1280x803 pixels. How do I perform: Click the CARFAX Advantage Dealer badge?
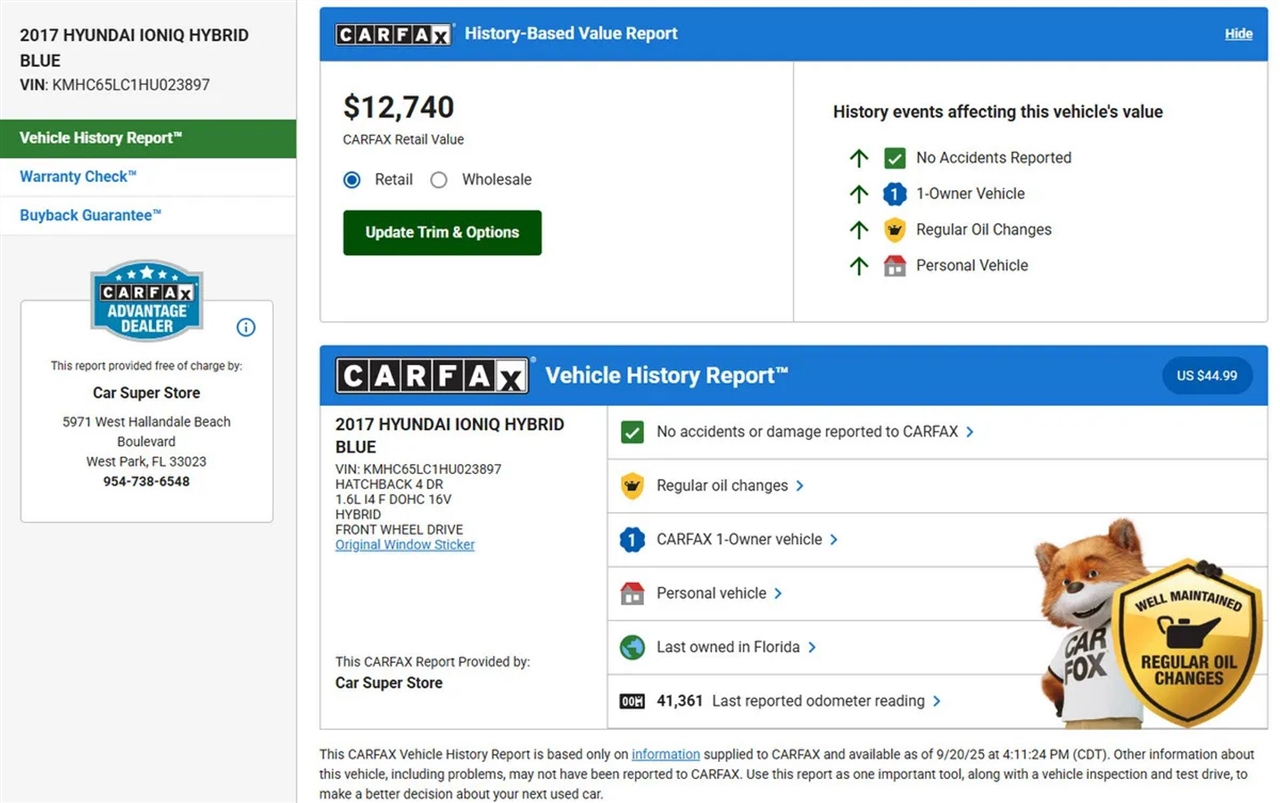147,301
